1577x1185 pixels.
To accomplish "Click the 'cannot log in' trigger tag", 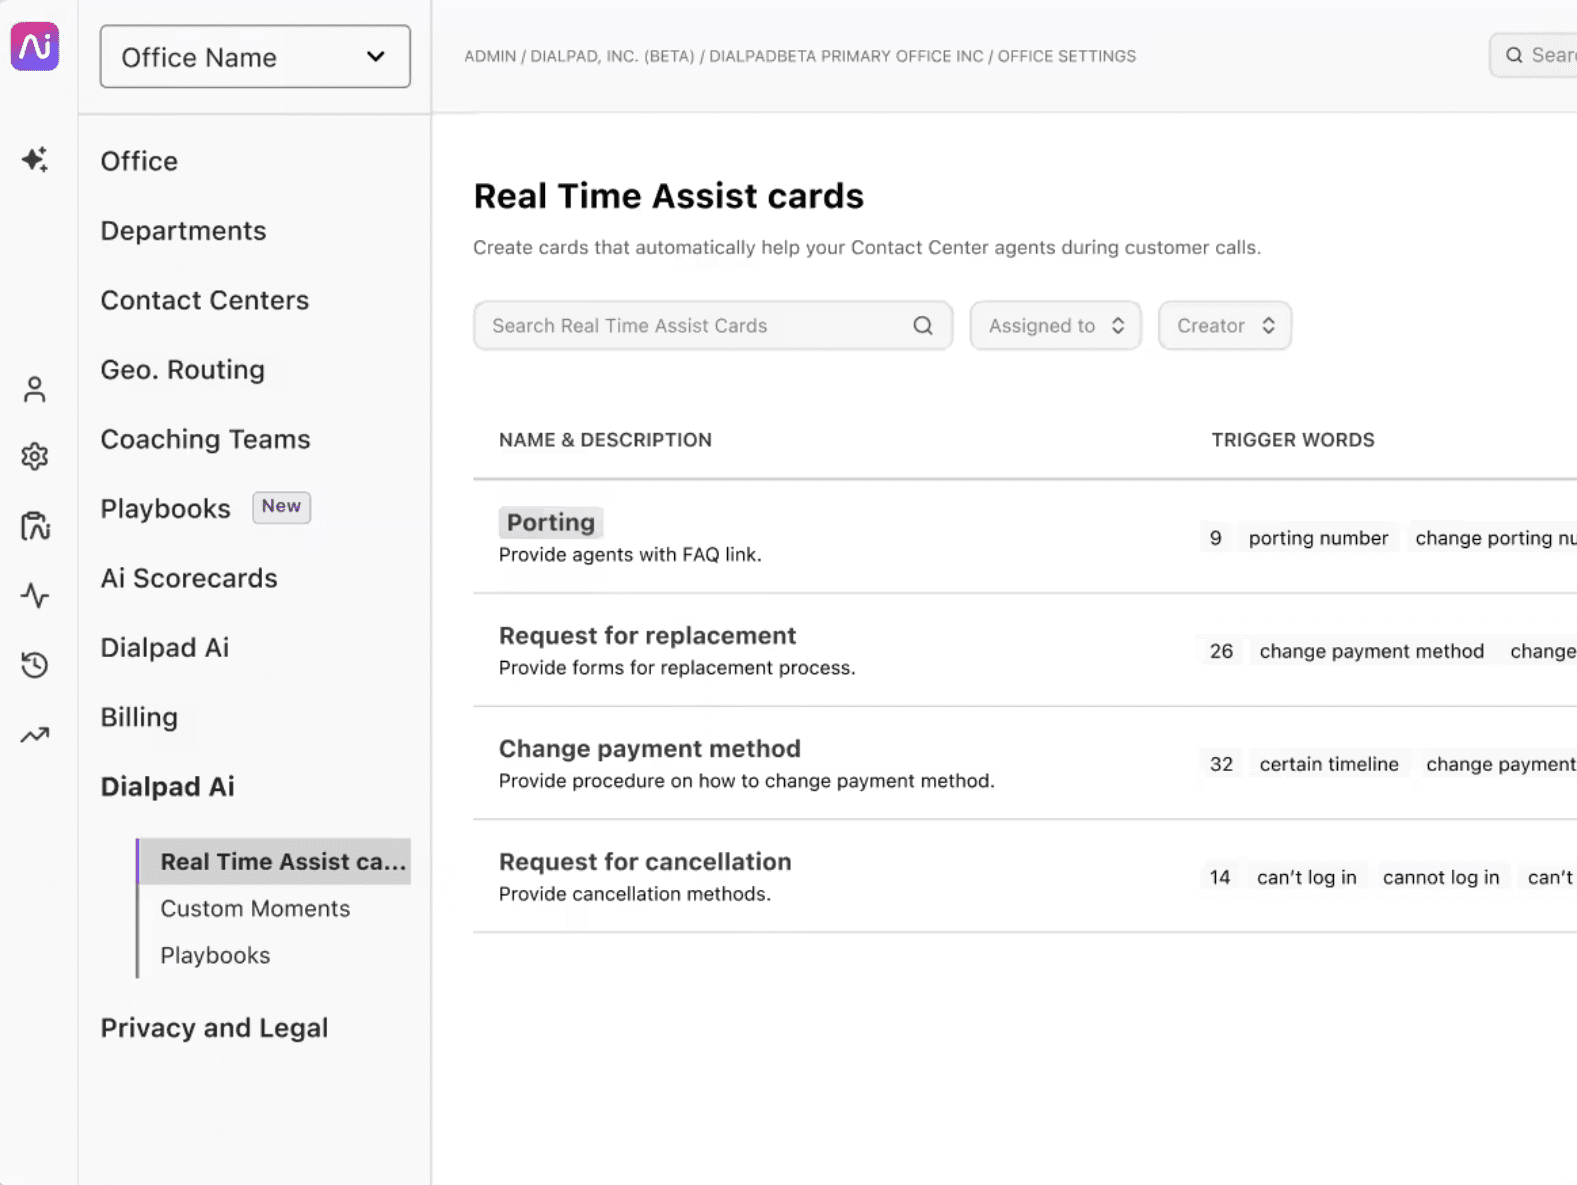I will (1441, 877).
